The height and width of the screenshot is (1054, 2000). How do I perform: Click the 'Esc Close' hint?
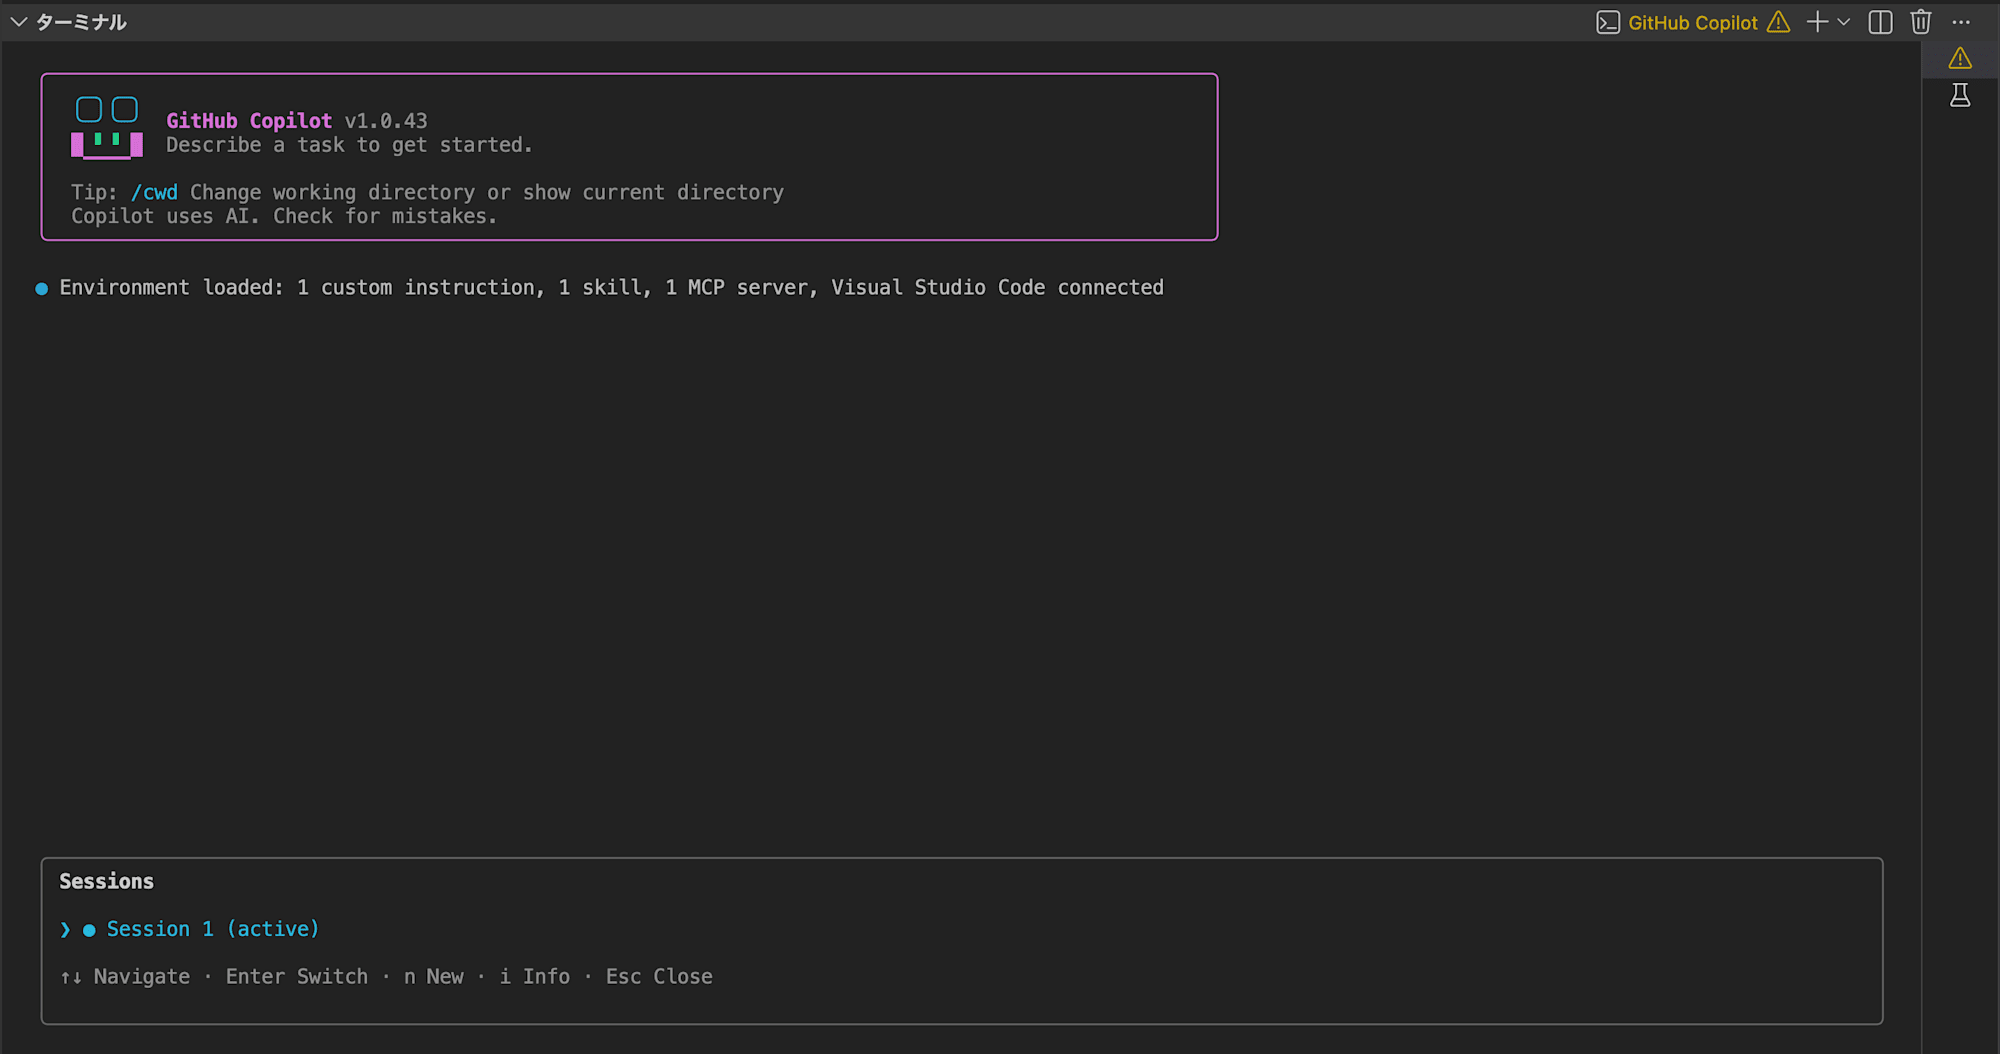tap(659, 977)
